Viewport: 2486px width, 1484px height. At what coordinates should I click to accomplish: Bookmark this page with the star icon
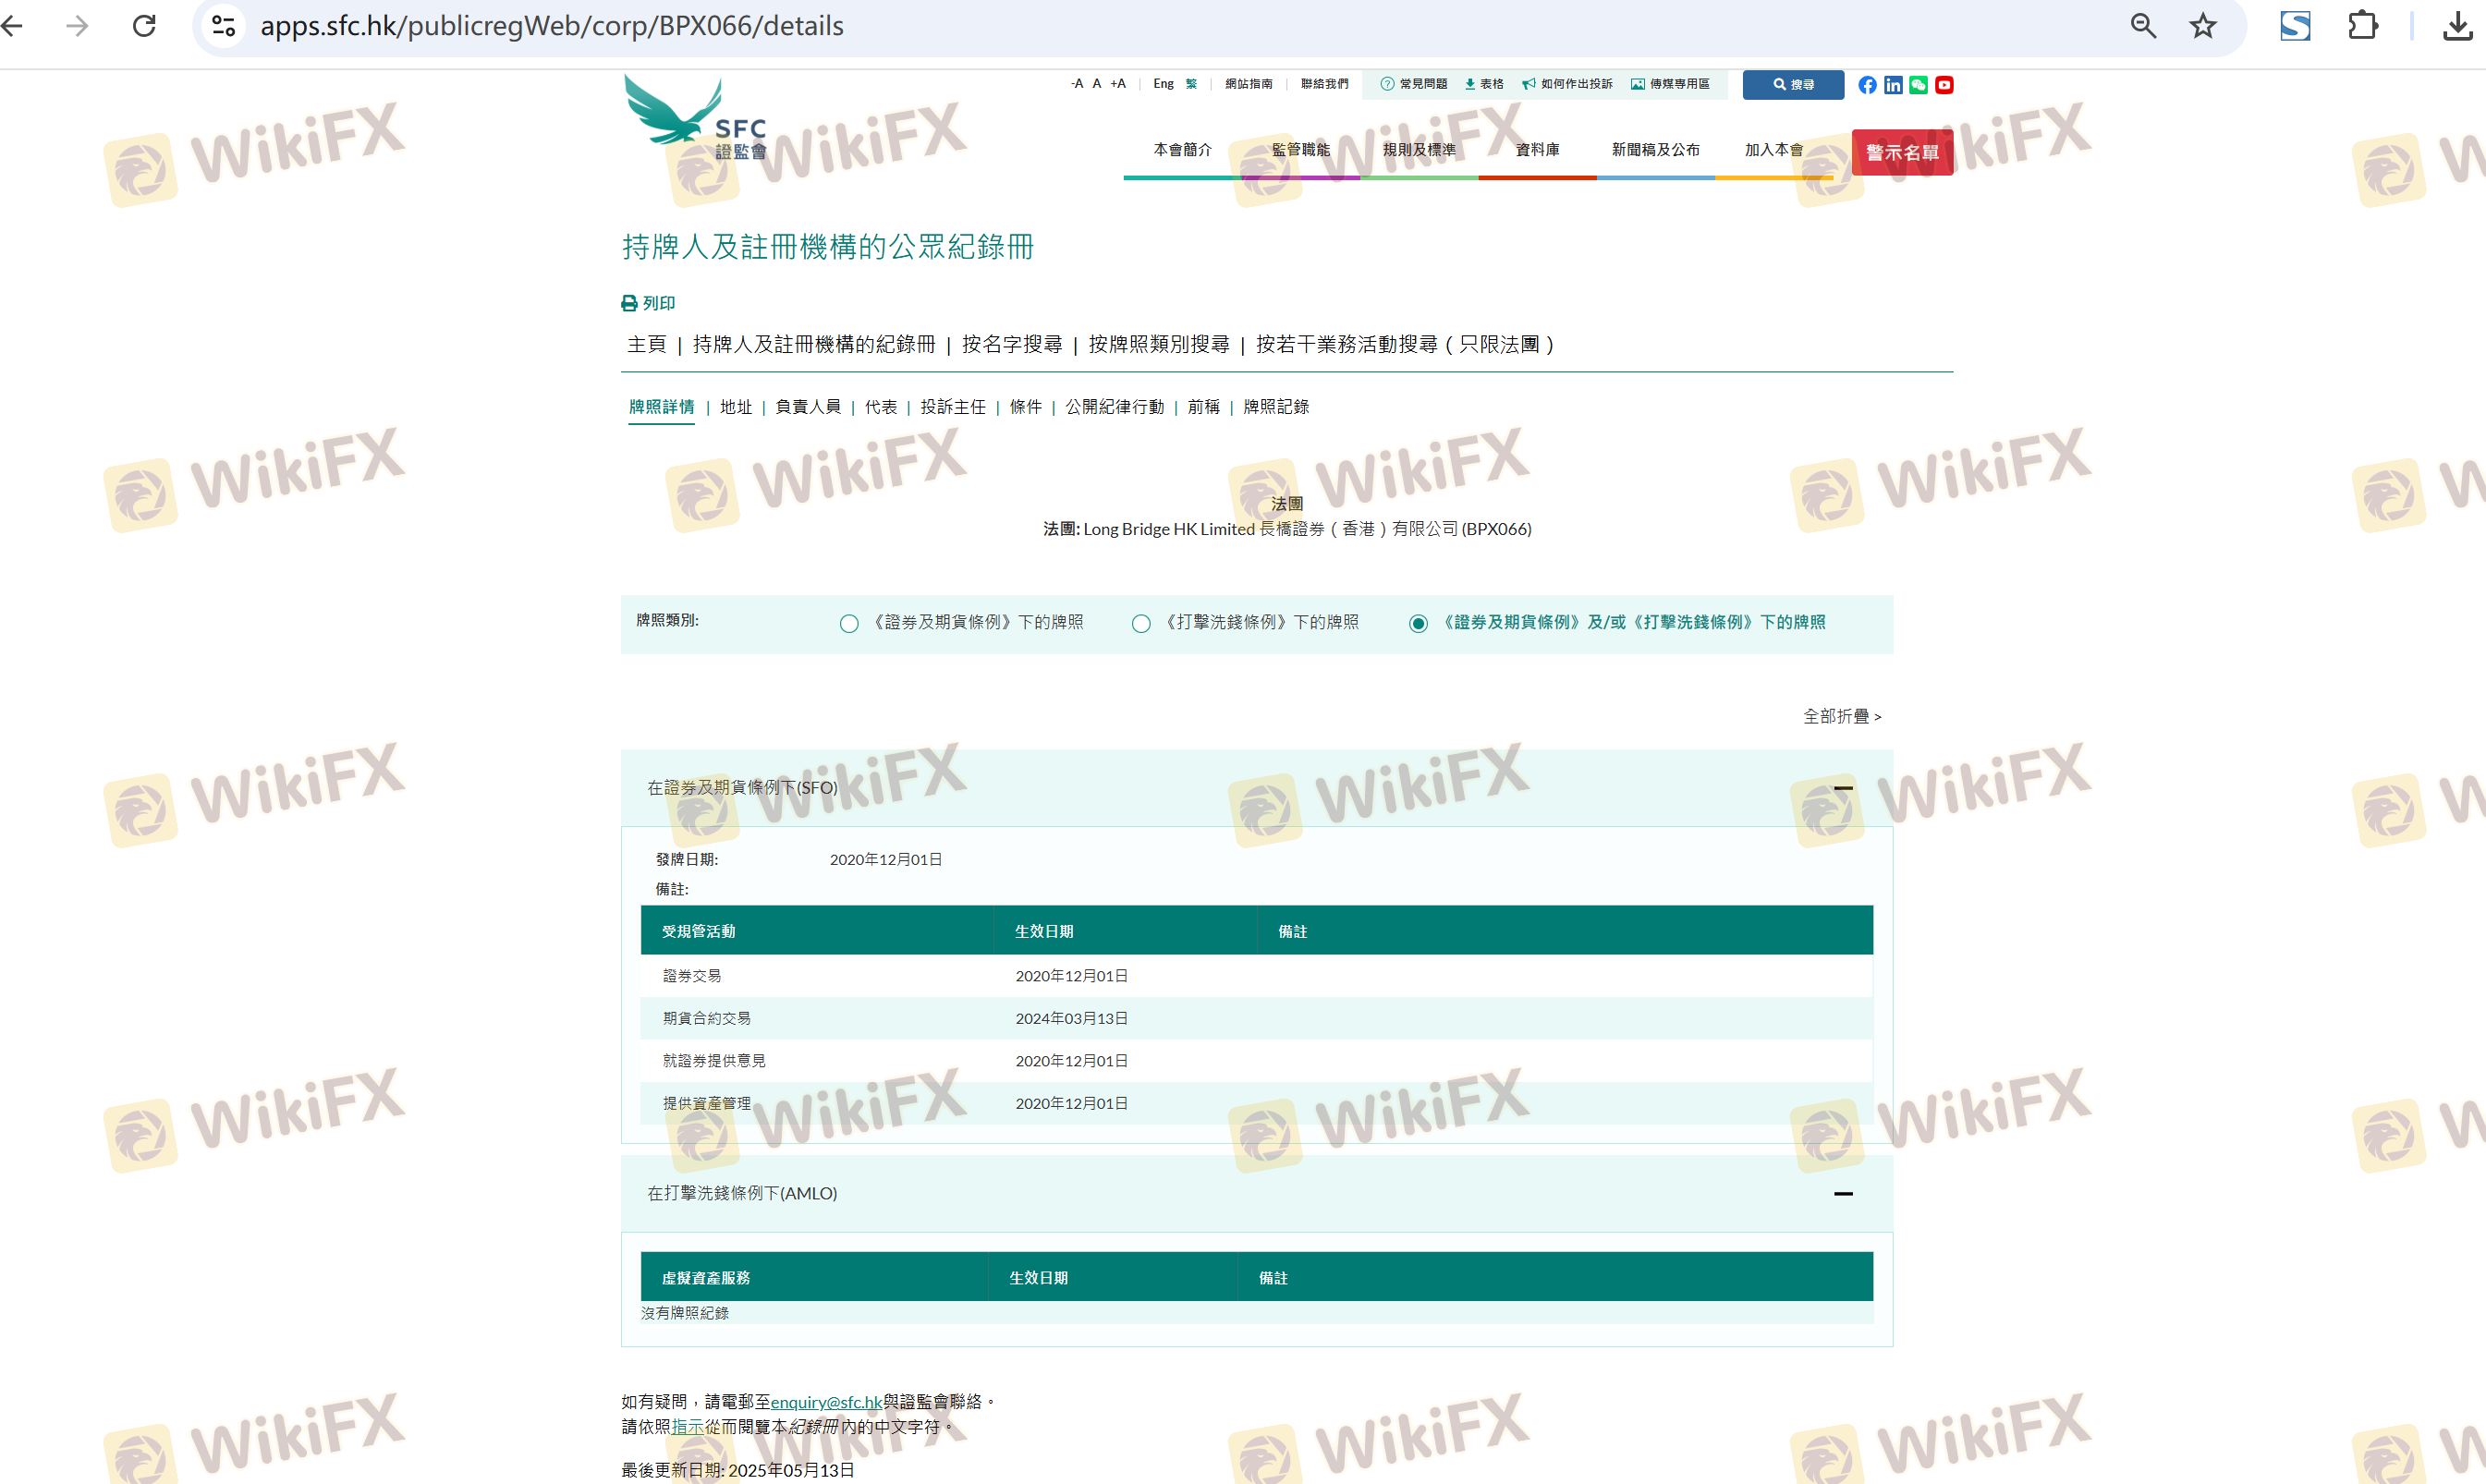click(2202, 26)
